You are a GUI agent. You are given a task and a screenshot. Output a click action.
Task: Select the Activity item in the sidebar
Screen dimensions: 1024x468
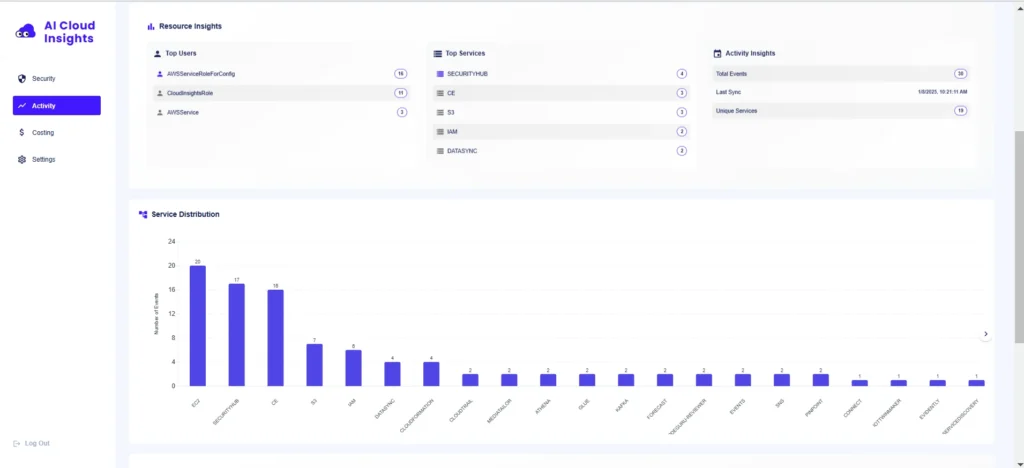[57, 106]
